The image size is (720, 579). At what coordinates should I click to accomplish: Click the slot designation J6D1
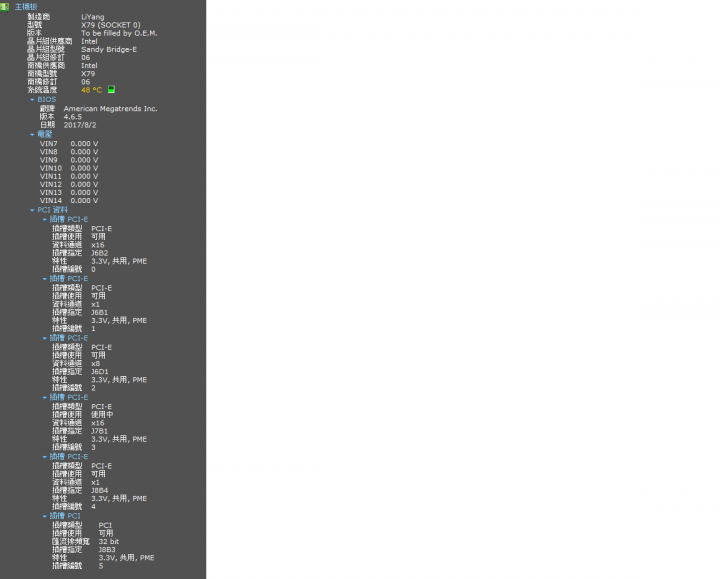point(100,372)
